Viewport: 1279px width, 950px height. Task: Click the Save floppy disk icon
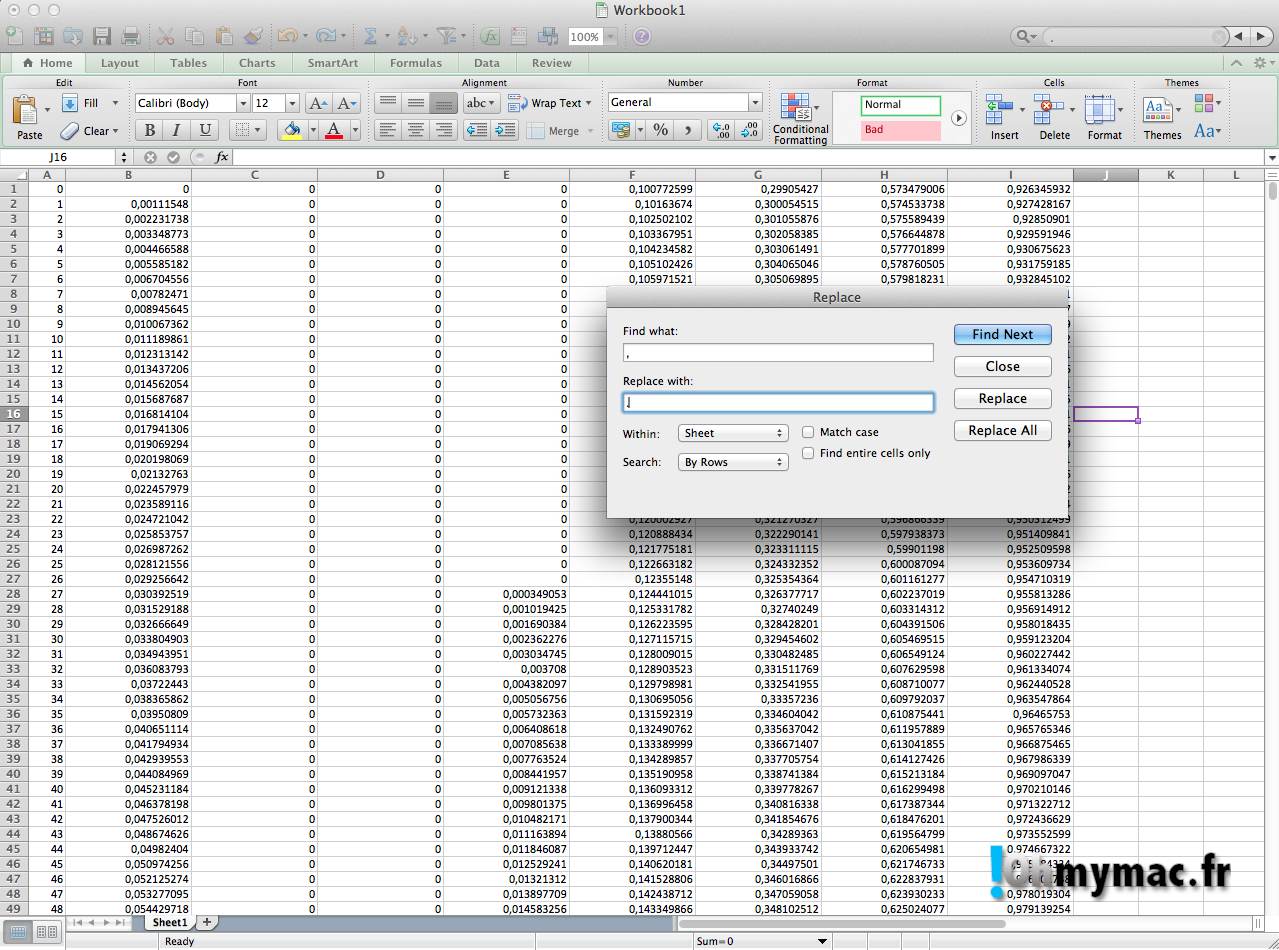tap(102, 36)
